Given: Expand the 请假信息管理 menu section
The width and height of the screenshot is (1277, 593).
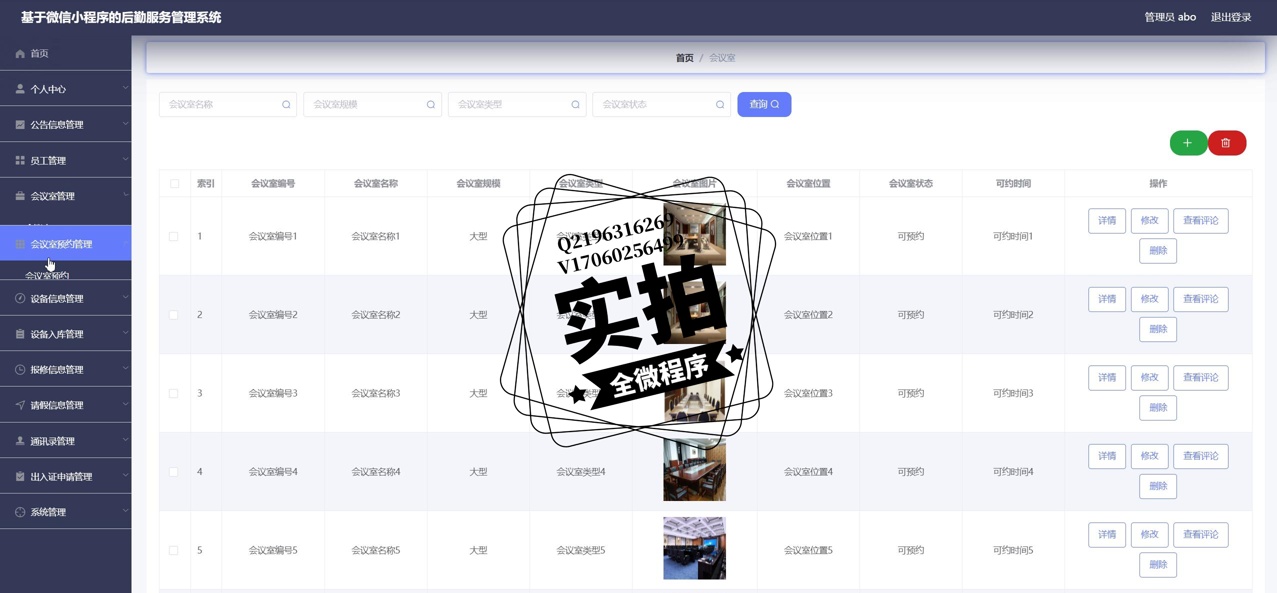Looking at the screenshot, I should click(65, 405).
